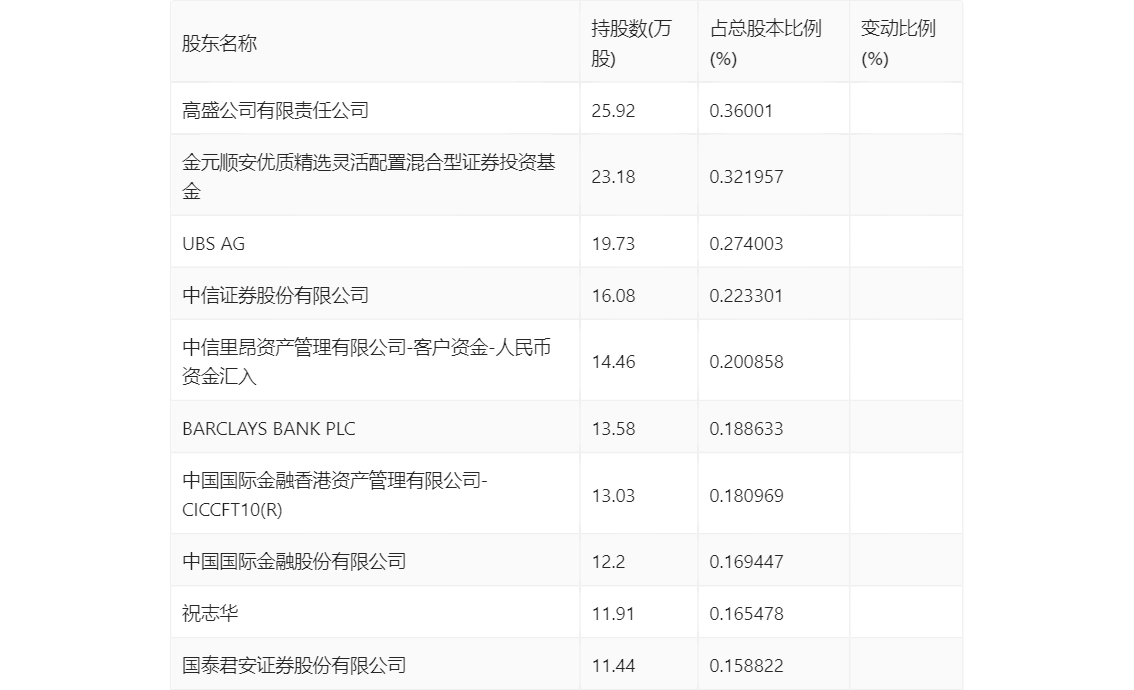The width and height of the screenshot is (1134, 690).
Task: Select the ratio 0.36001
Action: tap(741, 111)
